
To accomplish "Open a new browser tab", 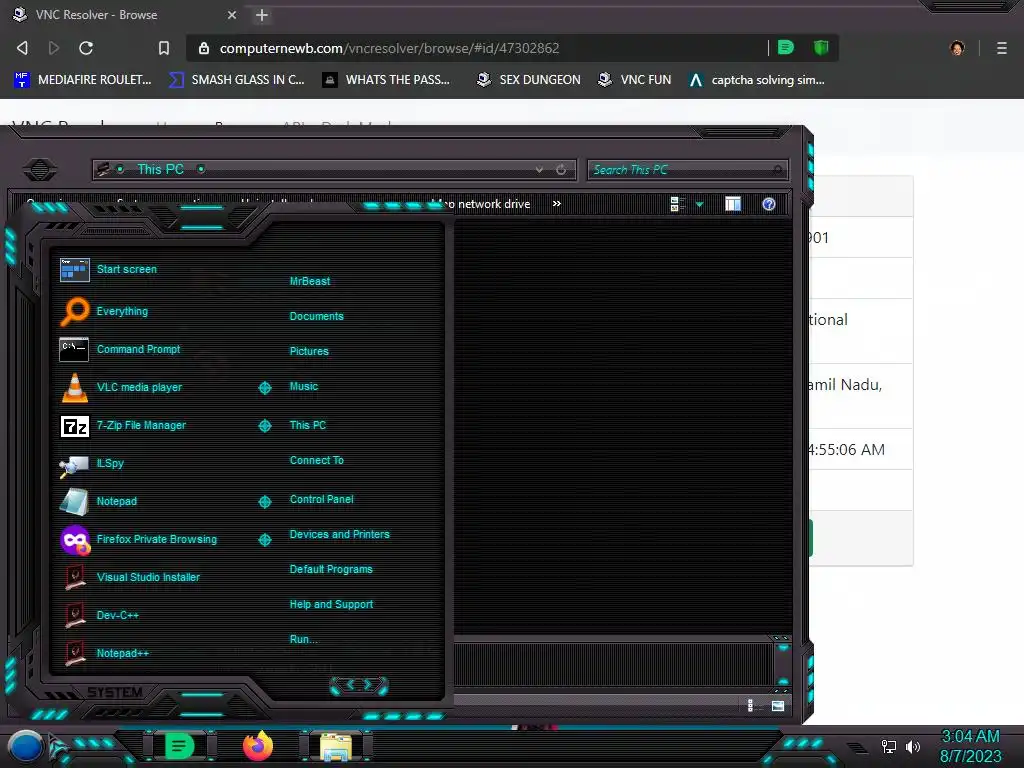I will pos(262,15).
